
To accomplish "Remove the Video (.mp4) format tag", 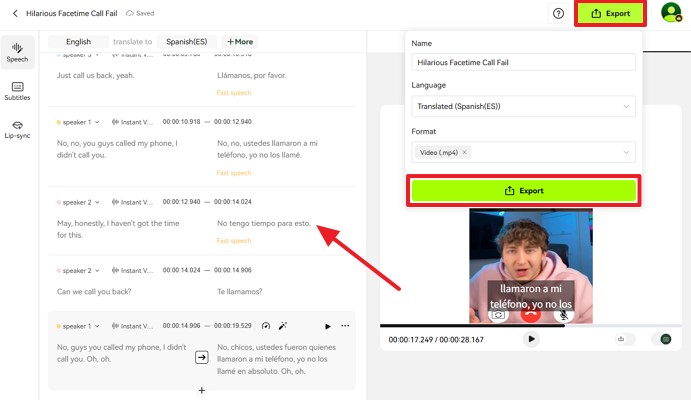I will click(x=465, y=152).
